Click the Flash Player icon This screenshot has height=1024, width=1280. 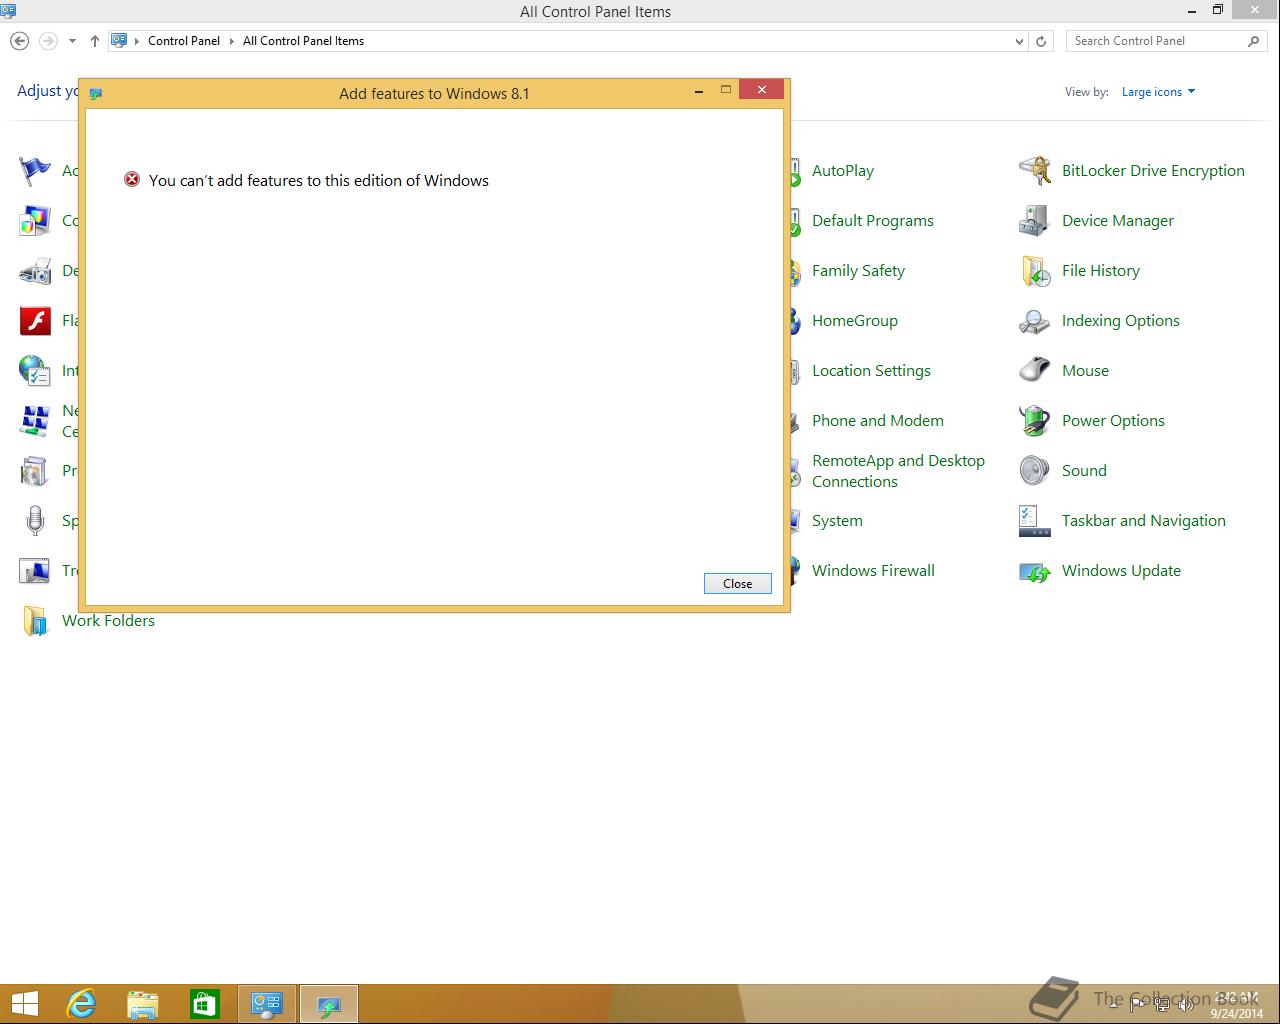[35, 321]
